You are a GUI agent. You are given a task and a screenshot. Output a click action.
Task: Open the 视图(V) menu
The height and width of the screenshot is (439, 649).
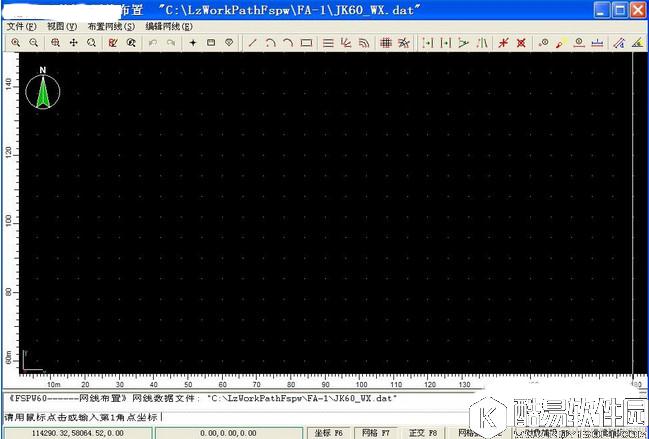pyautogui.click(x=62, y=26)
